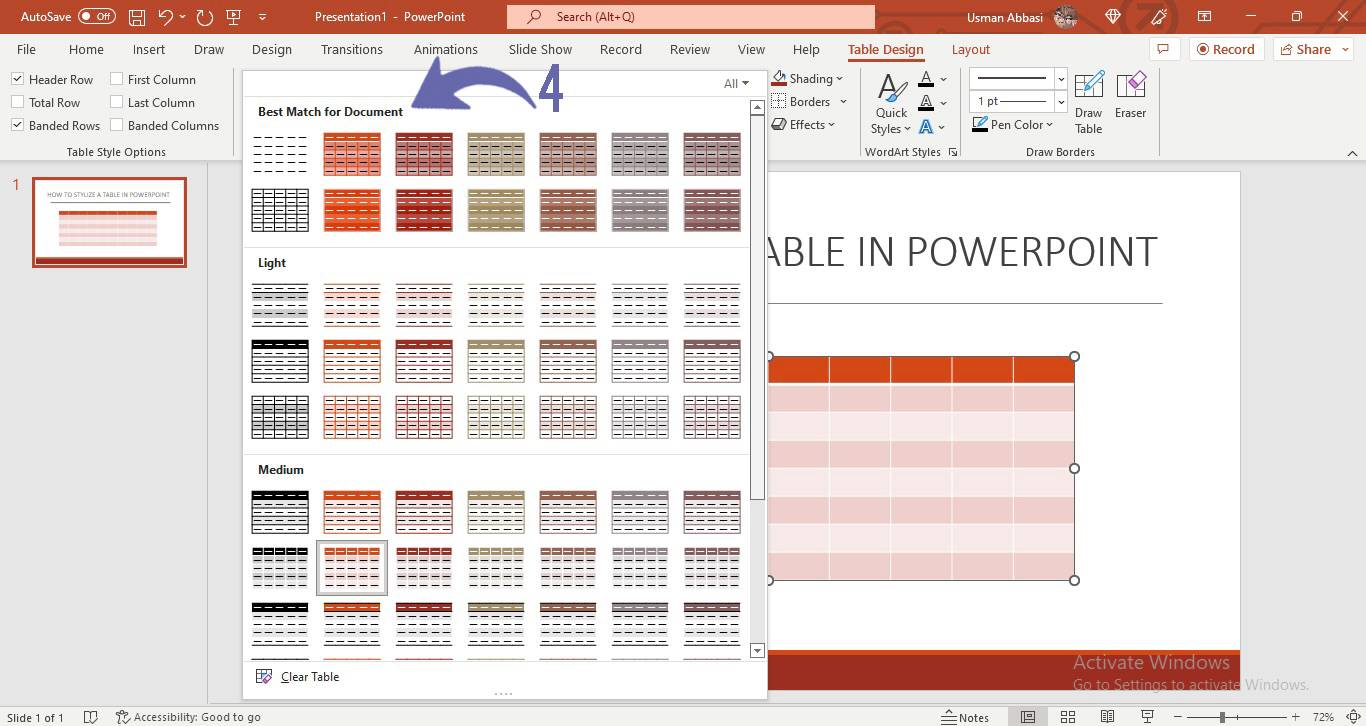The image size is (1366, 726).
Task: Check the Banded Columns option
Action: [117, 125]
